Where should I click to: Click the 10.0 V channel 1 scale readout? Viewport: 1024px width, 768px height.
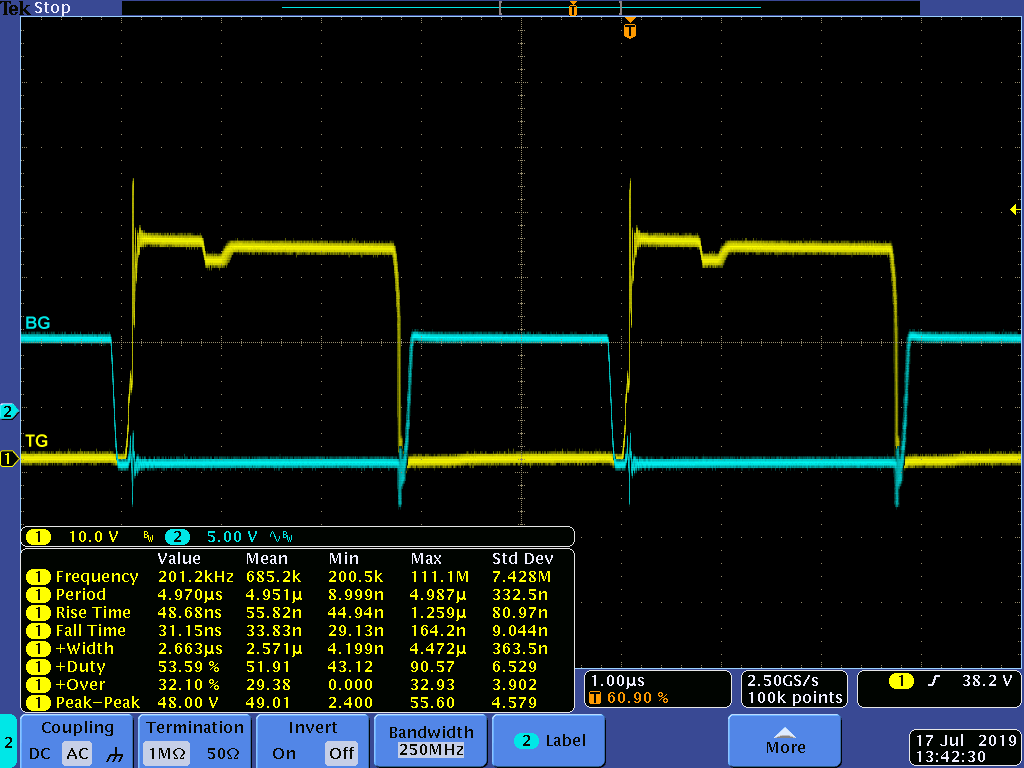pos(93,537)
